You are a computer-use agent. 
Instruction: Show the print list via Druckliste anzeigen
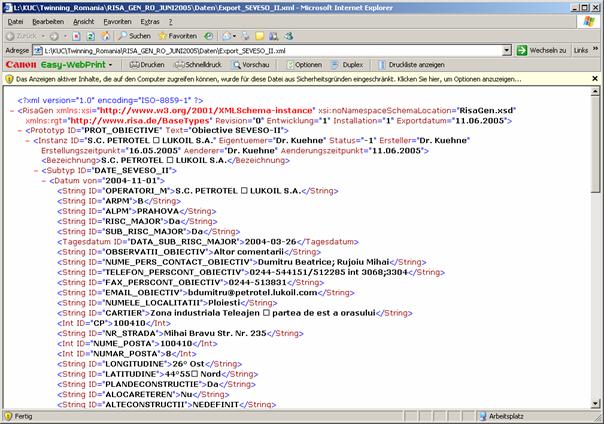pos(410,64)
